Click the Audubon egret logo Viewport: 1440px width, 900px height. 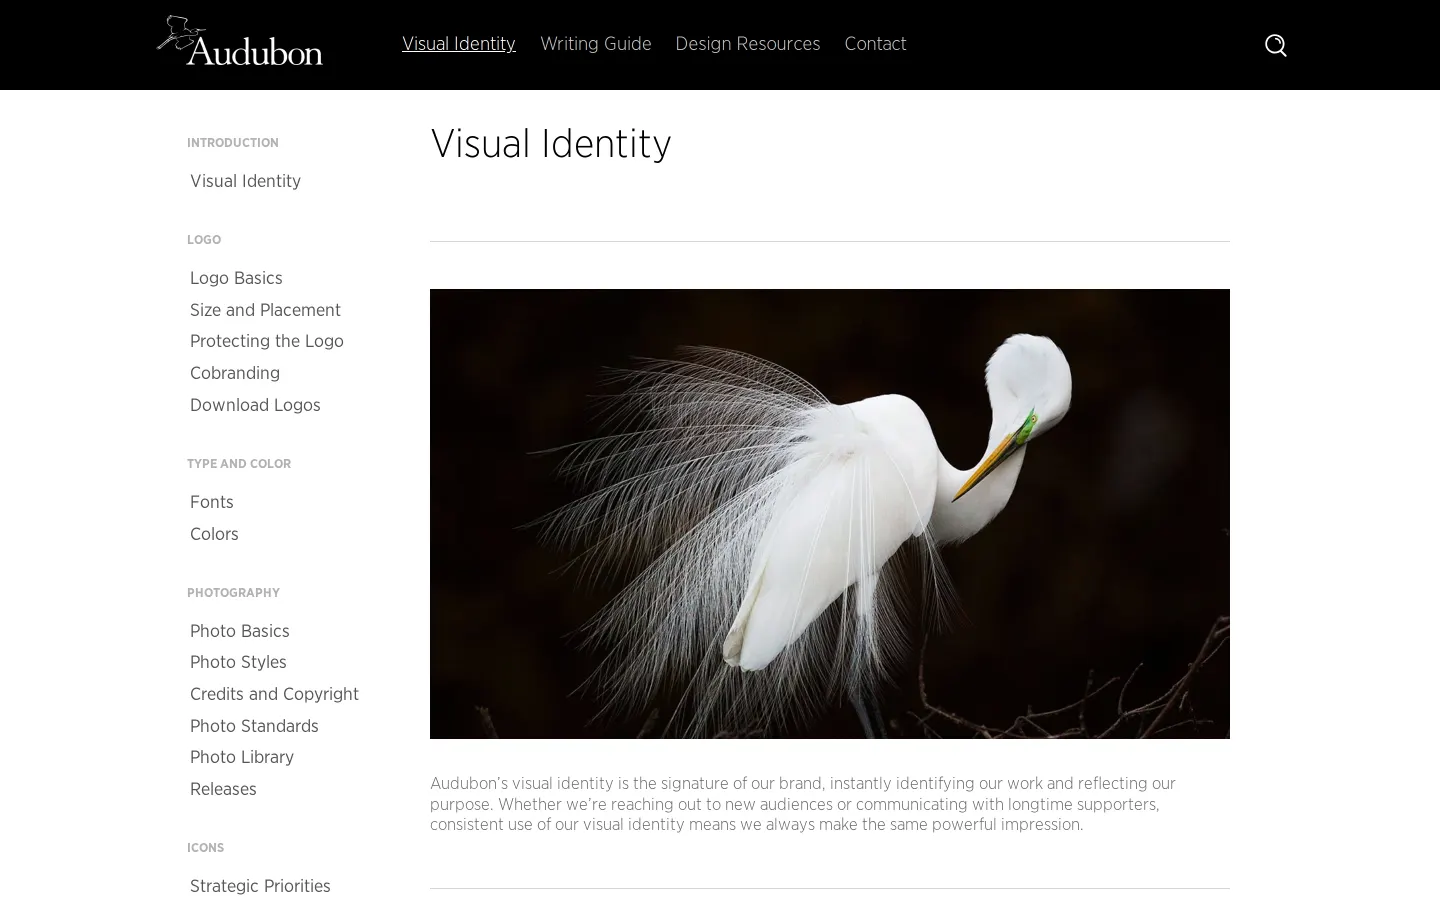[x=239, y=41]
